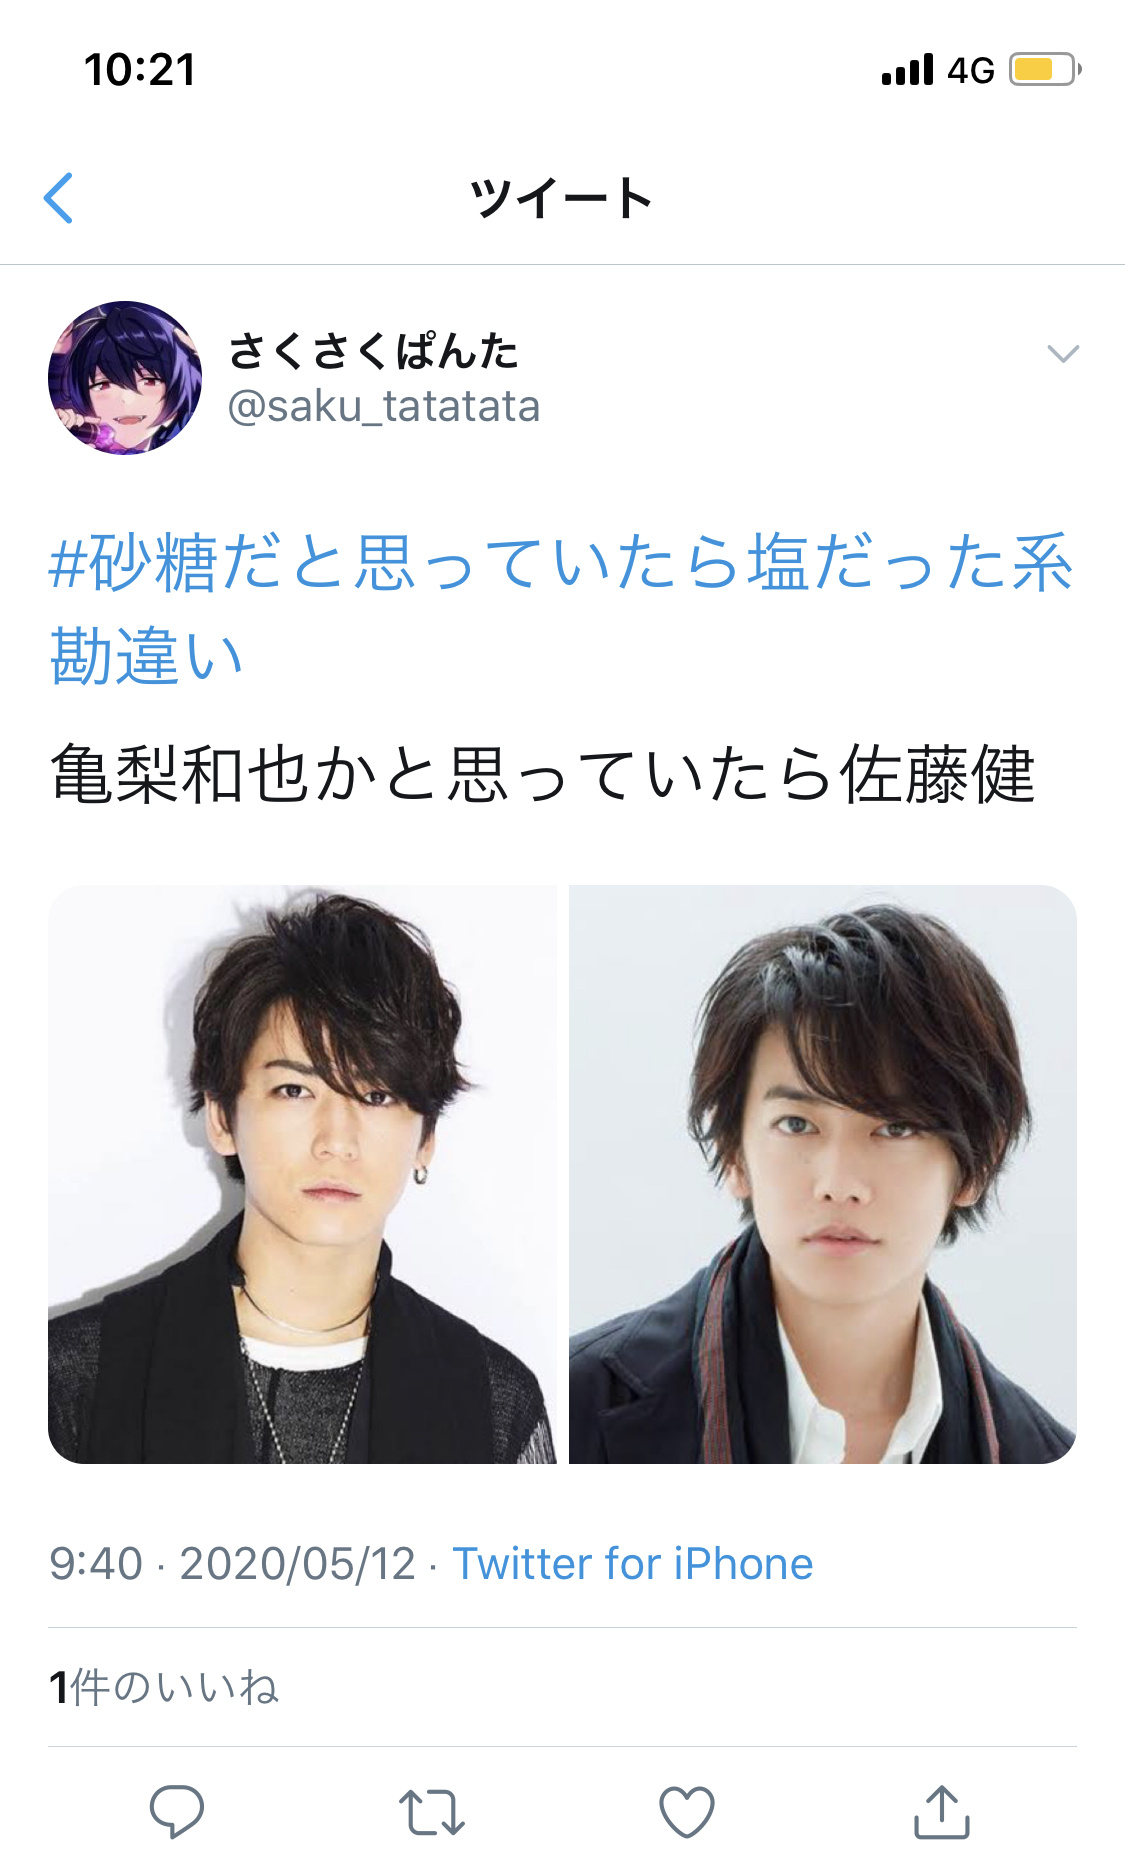Like the tweet with the heart icon
The width and height of the screenshot is (1125, 1865).
point(687,1811)
